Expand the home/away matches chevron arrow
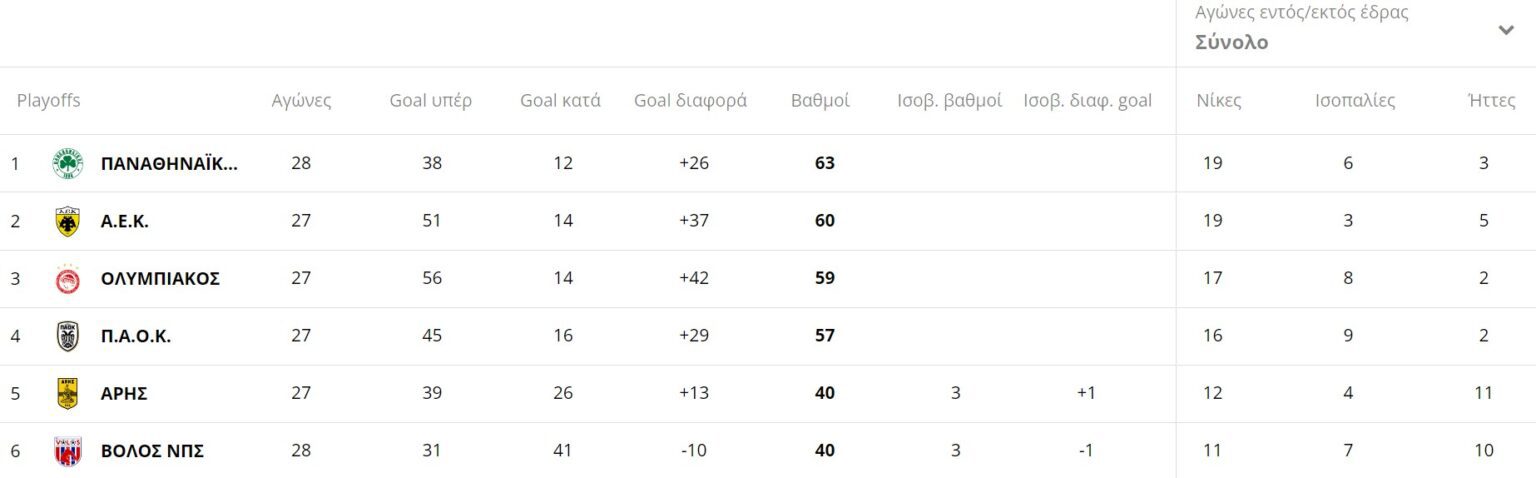Viewport: 1536px width, 478px height. pos(1506,30)
